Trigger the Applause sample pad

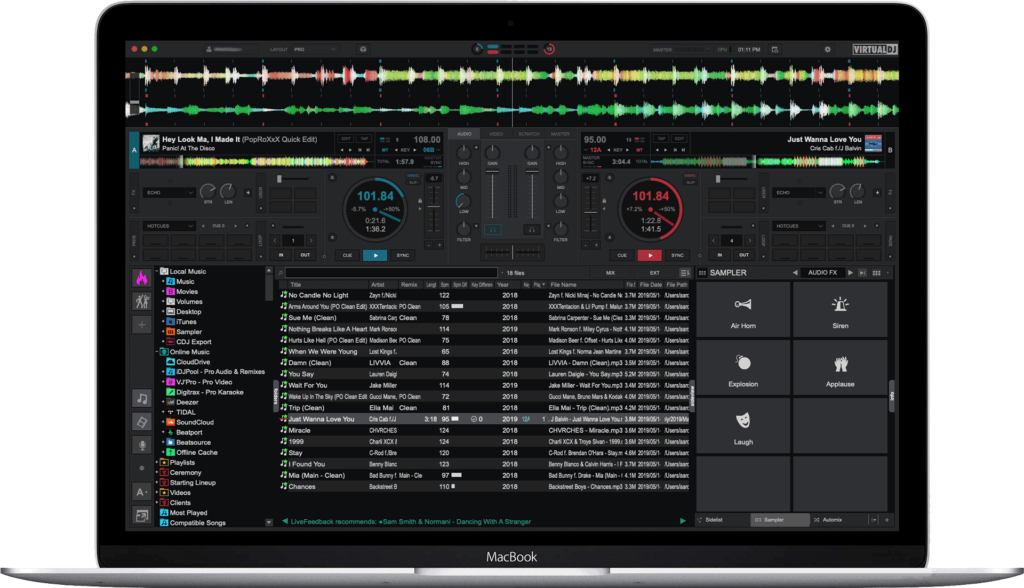[840, 368]
